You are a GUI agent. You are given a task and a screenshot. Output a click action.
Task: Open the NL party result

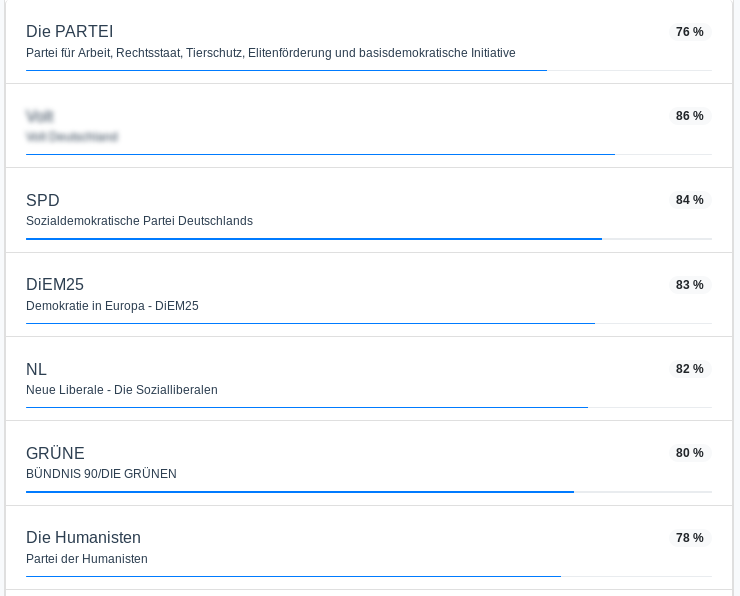369,378
